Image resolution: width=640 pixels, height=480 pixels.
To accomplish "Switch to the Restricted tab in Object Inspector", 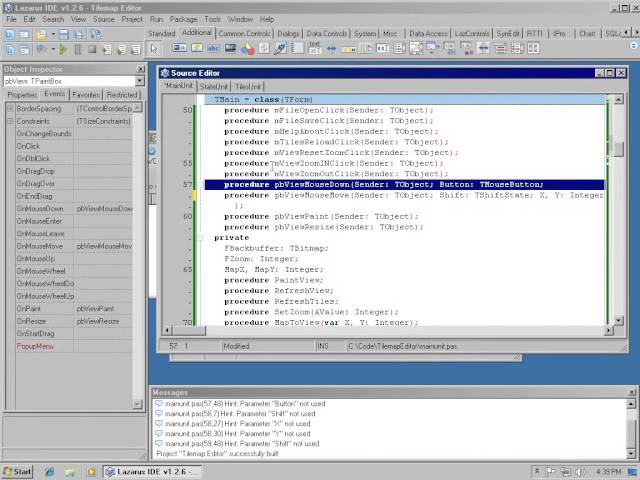I will pyautogui.click(x=122, y=95).
